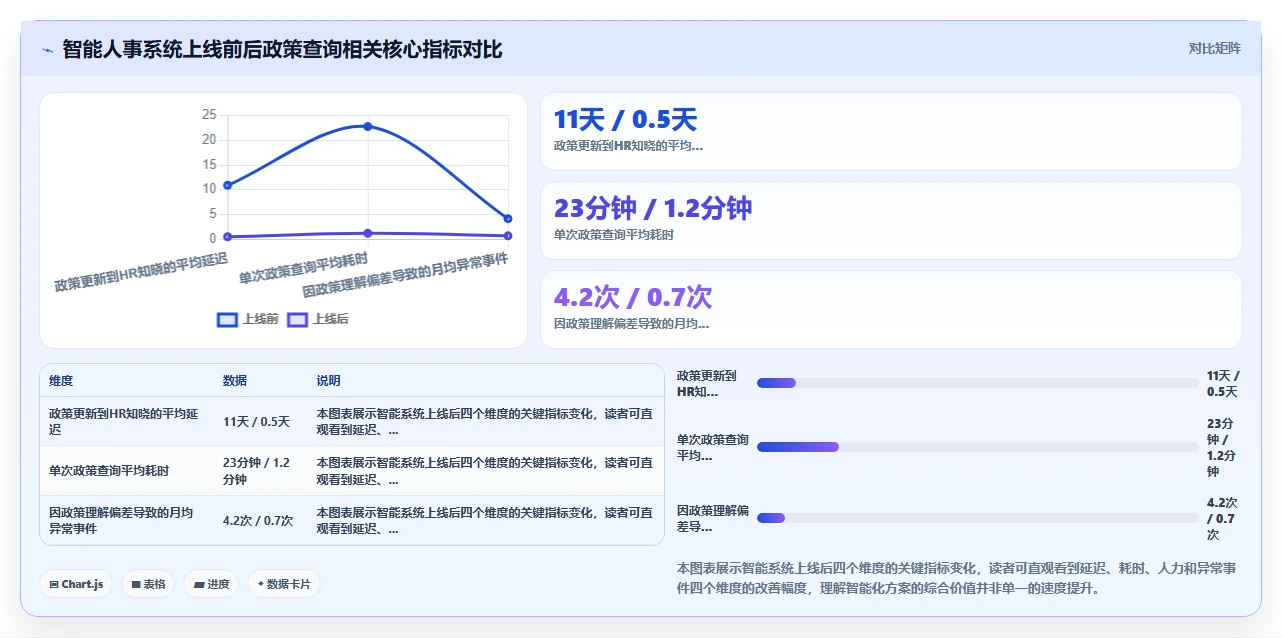Click the 维度 column header
This screenshot has width=1282, height=638.
pos(61,381)
